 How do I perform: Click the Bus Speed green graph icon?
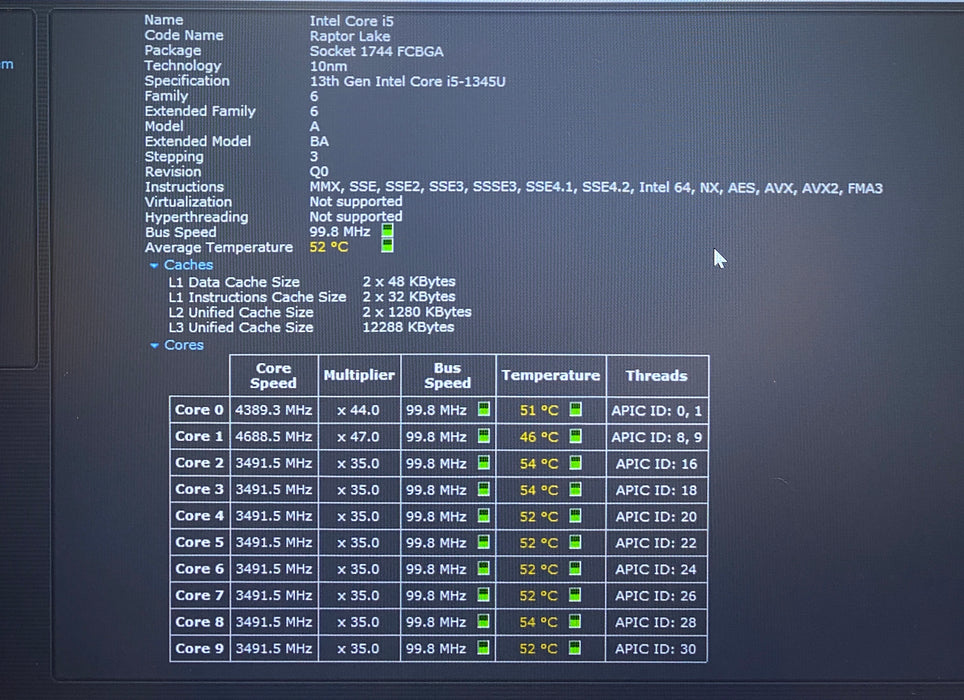[387, 231]
